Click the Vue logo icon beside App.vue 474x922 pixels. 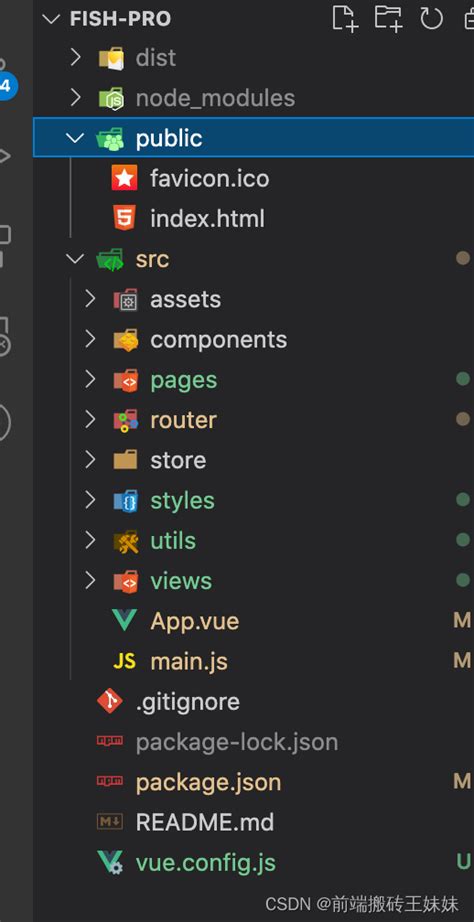coord(125,621)
